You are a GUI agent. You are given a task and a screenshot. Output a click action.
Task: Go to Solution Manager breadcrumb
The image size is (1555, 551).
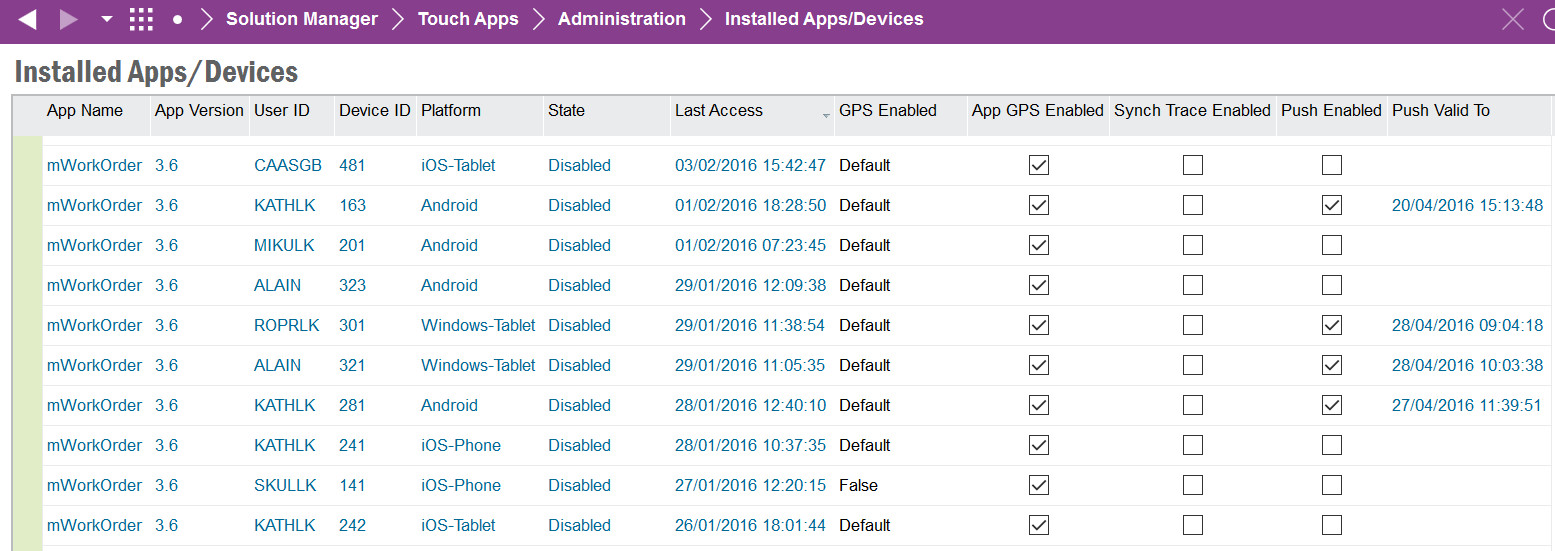coord(302,19)
